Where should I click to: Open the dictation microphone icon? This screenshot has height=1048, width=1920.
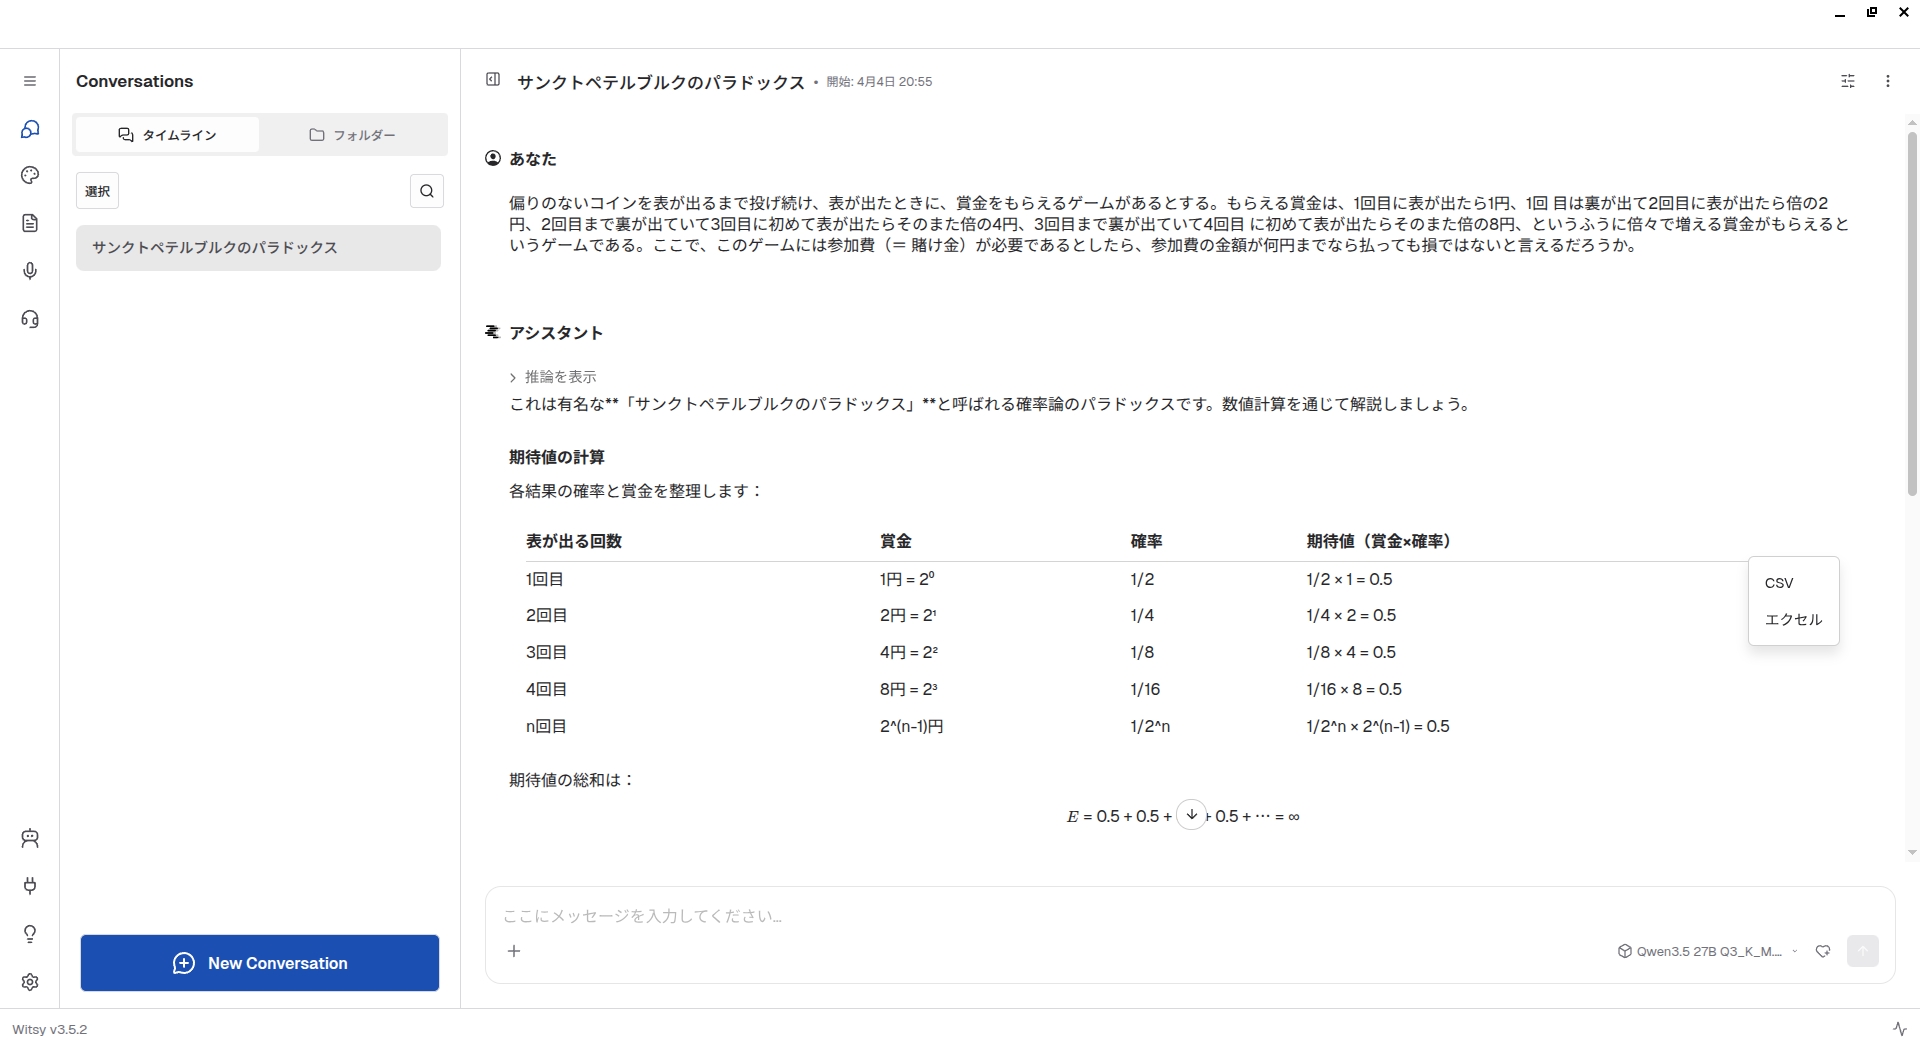point(30,271)
